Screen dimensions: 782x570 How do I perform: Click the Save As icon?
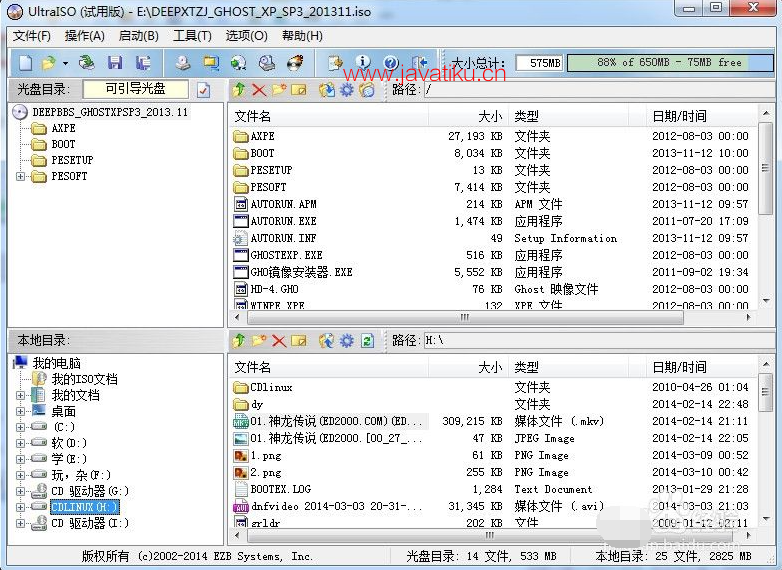[143, 63]
